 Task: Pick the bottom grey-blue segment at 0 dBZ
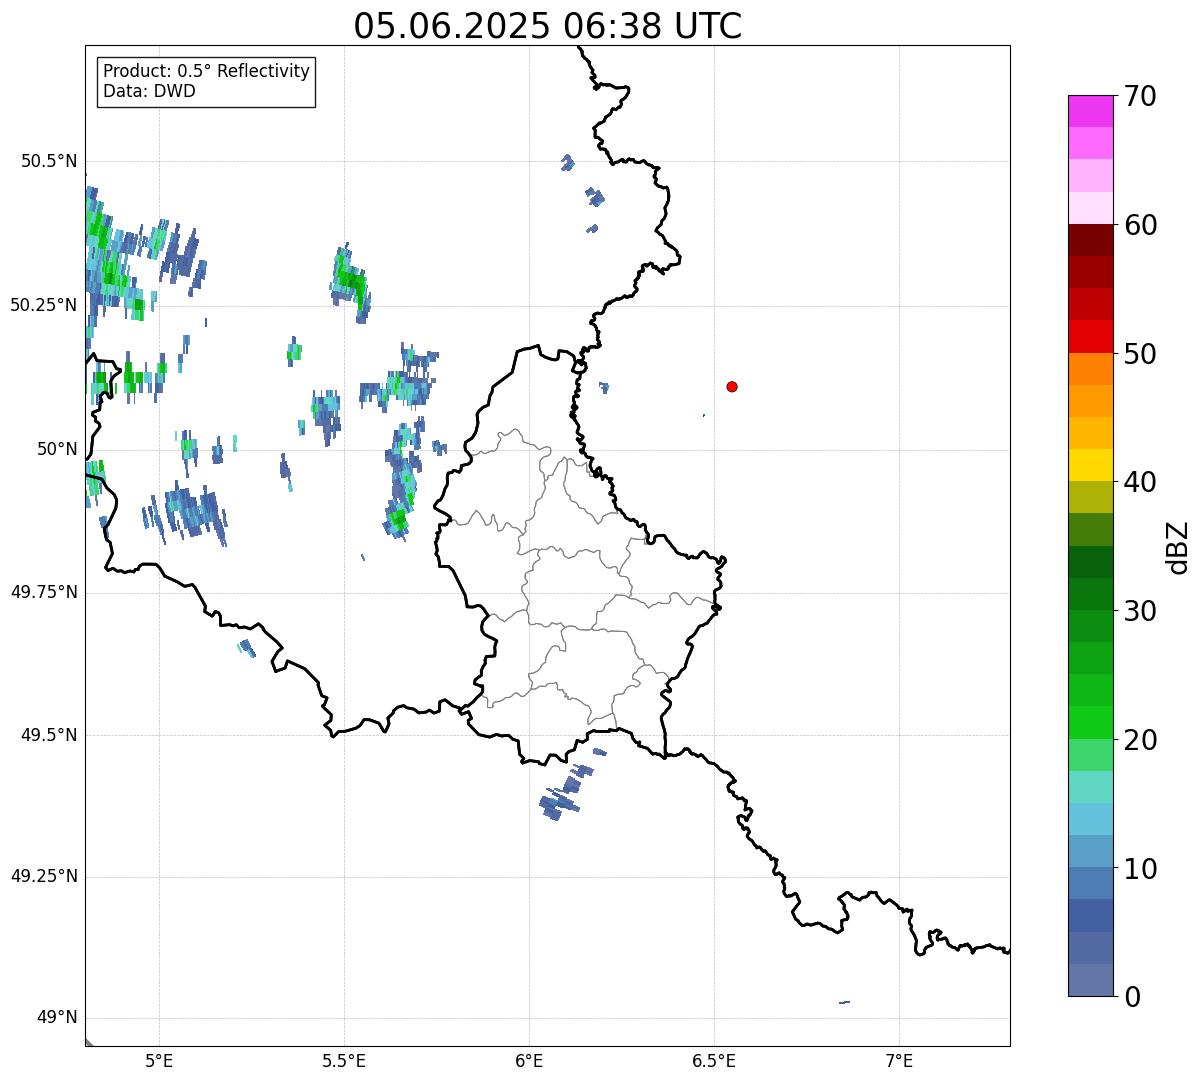1091,980
